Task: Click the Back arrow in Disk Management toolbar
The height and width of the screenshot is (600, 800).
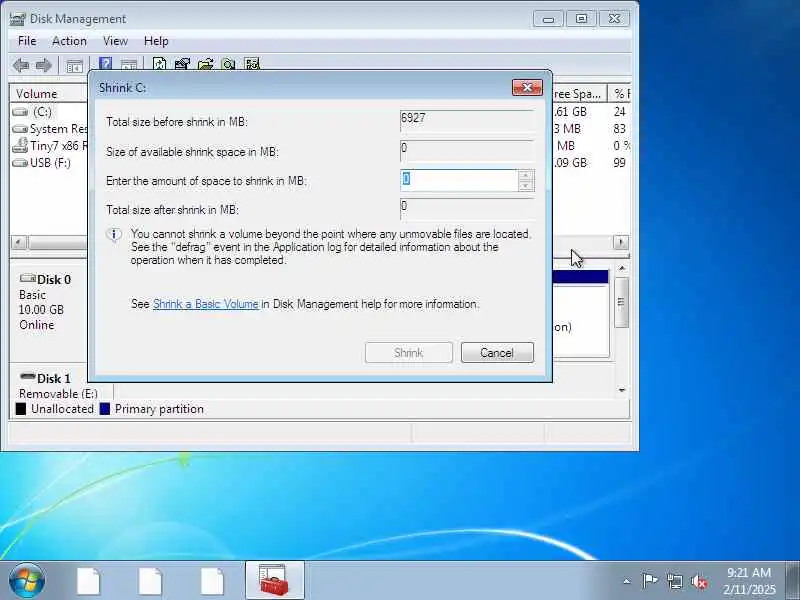Action: [21, 65]
